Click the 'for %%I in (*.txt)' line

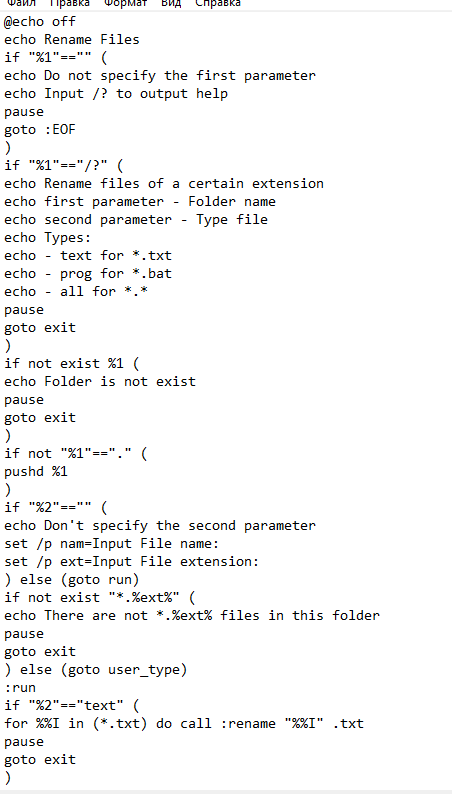(184, 724)
